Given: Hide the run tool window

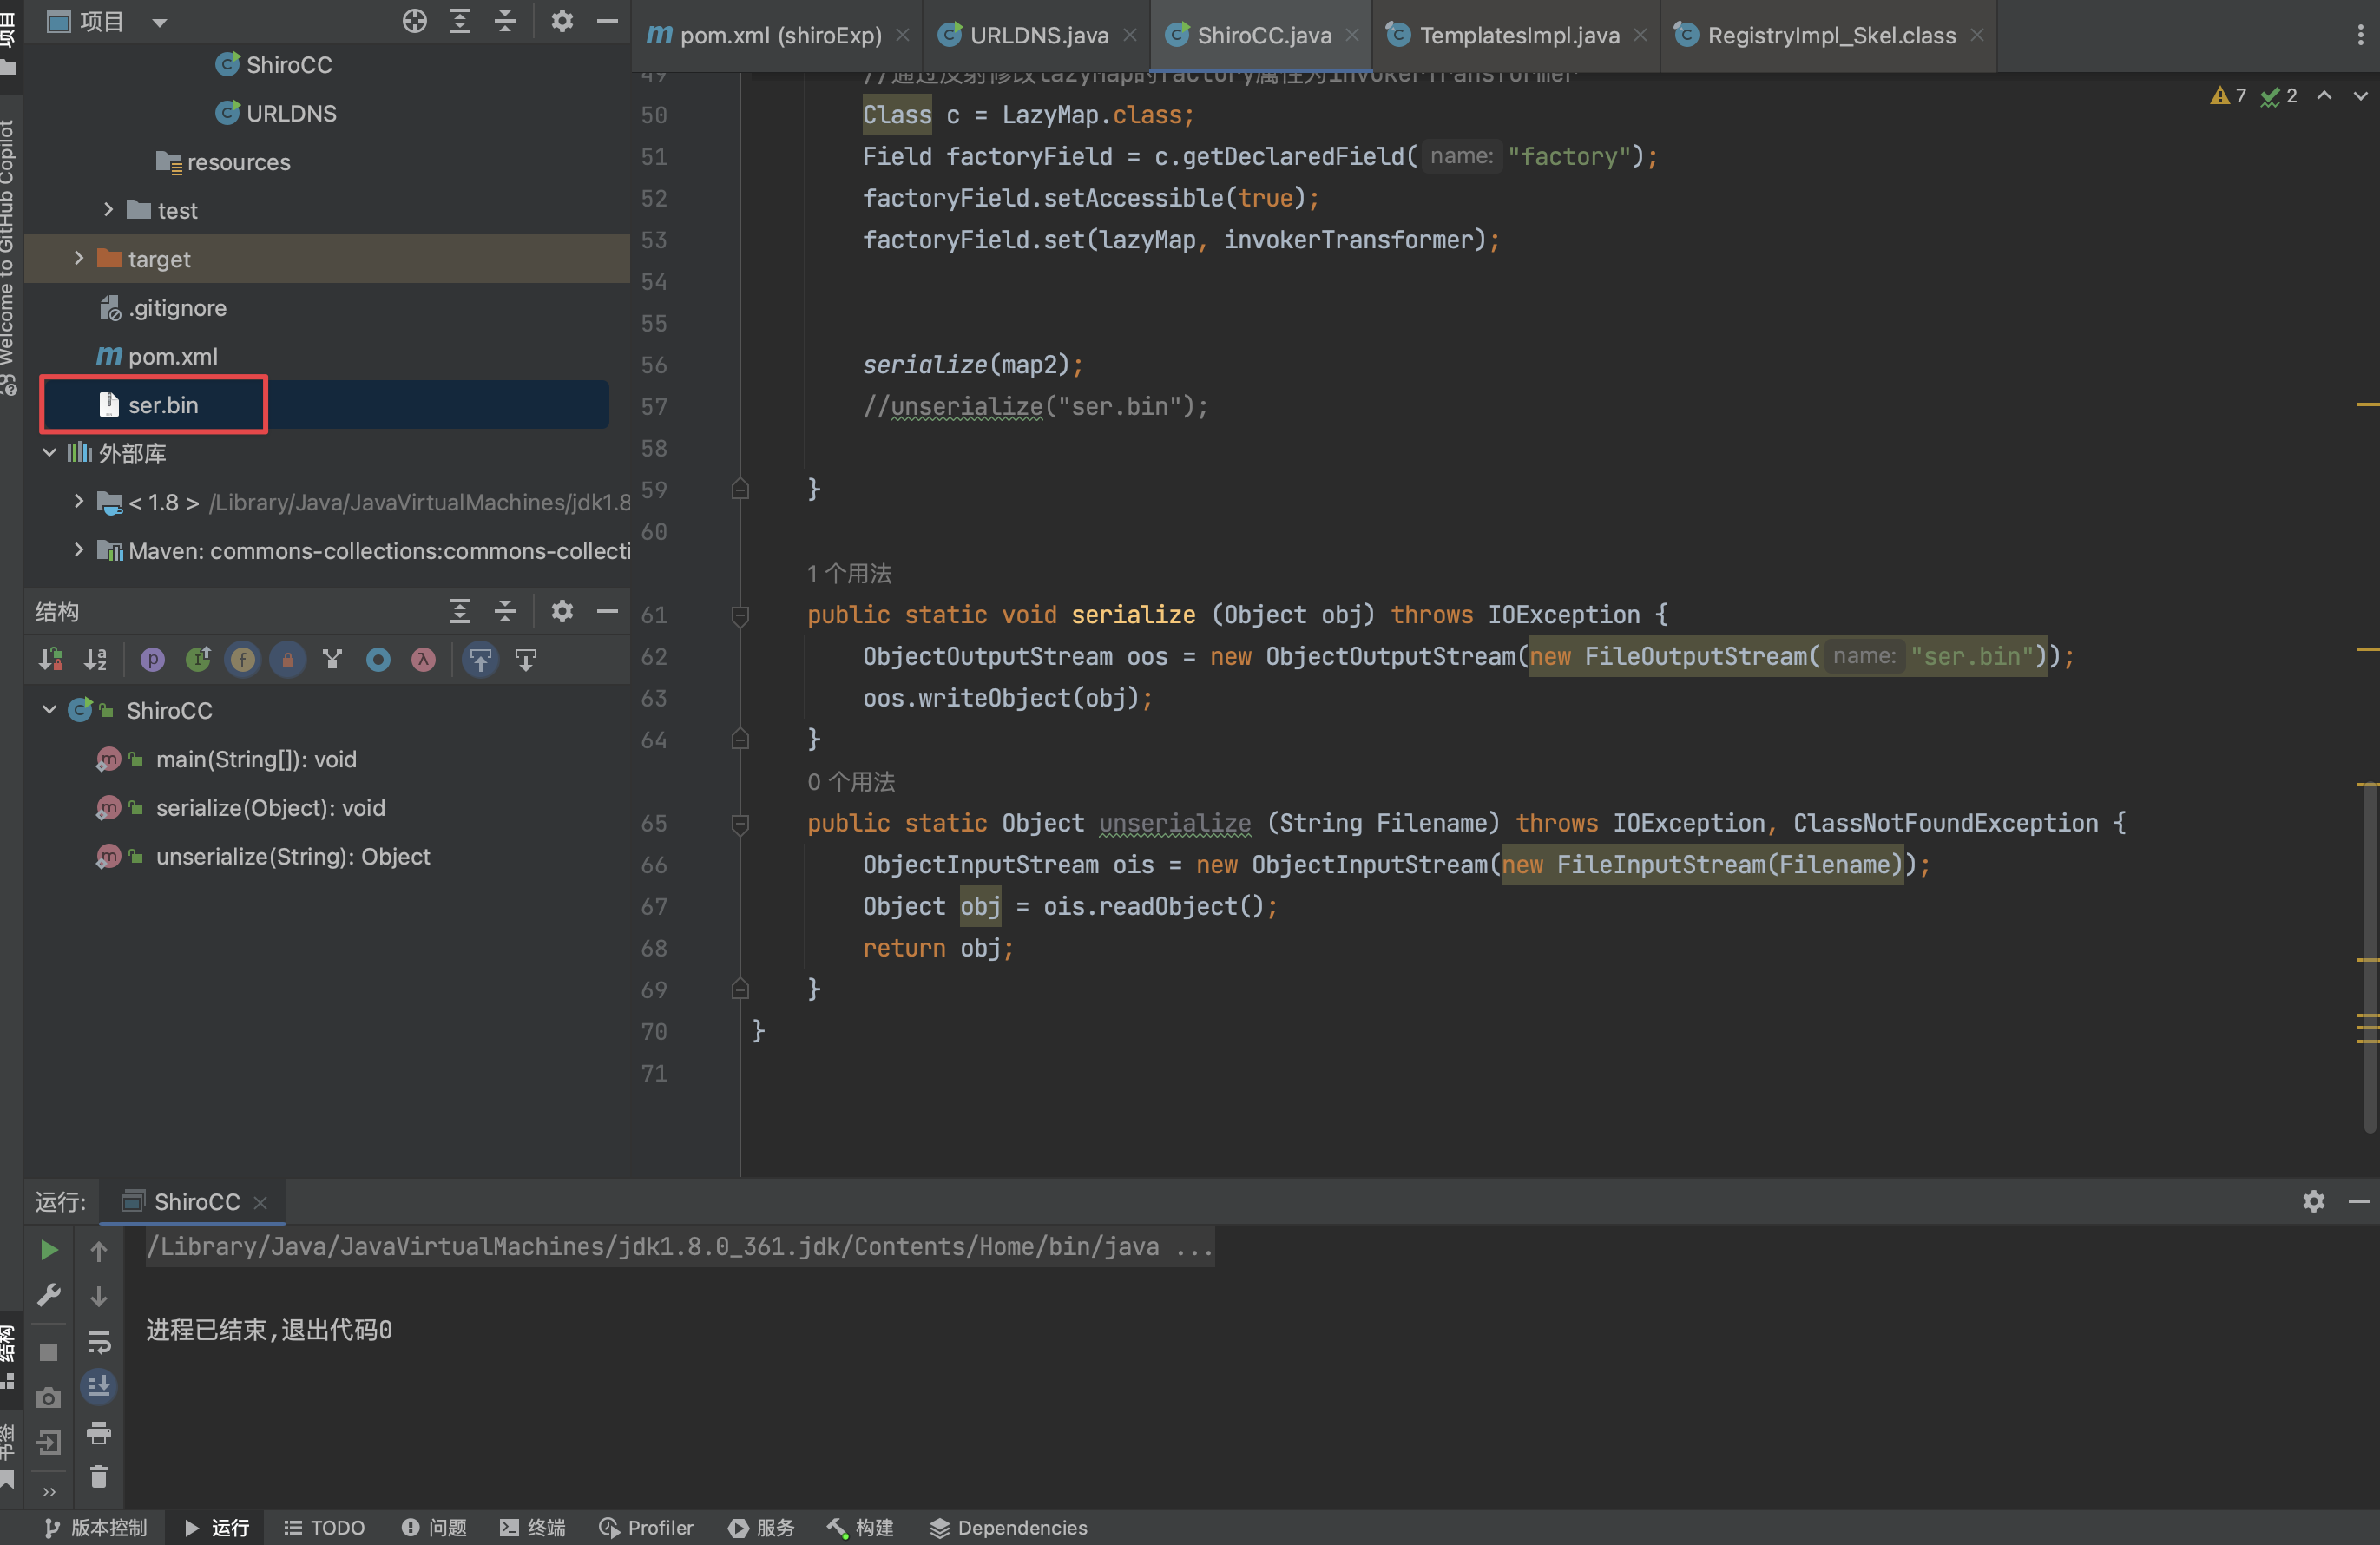Looking at the screenshot, I should 2359,1201.
